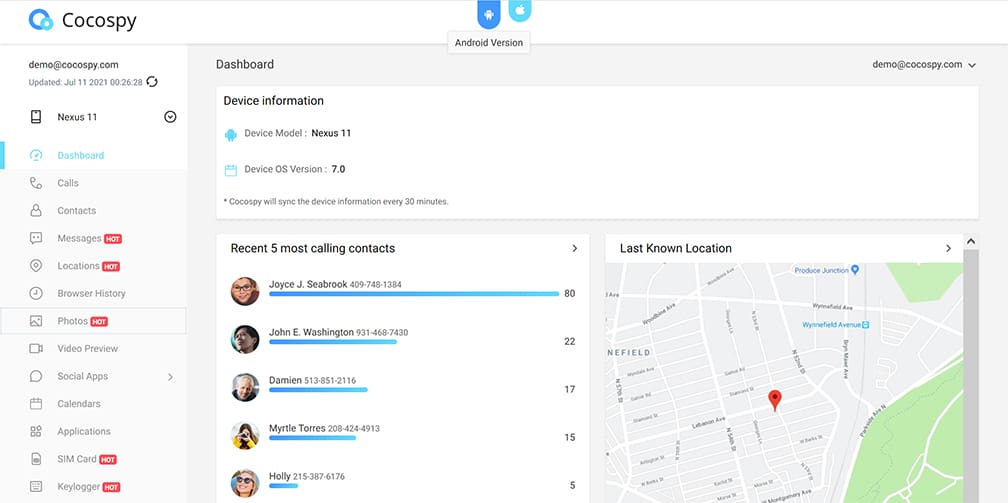Click the Photos picture icon in sidebar
The image size is (1008, 503).
pos(36,321)
